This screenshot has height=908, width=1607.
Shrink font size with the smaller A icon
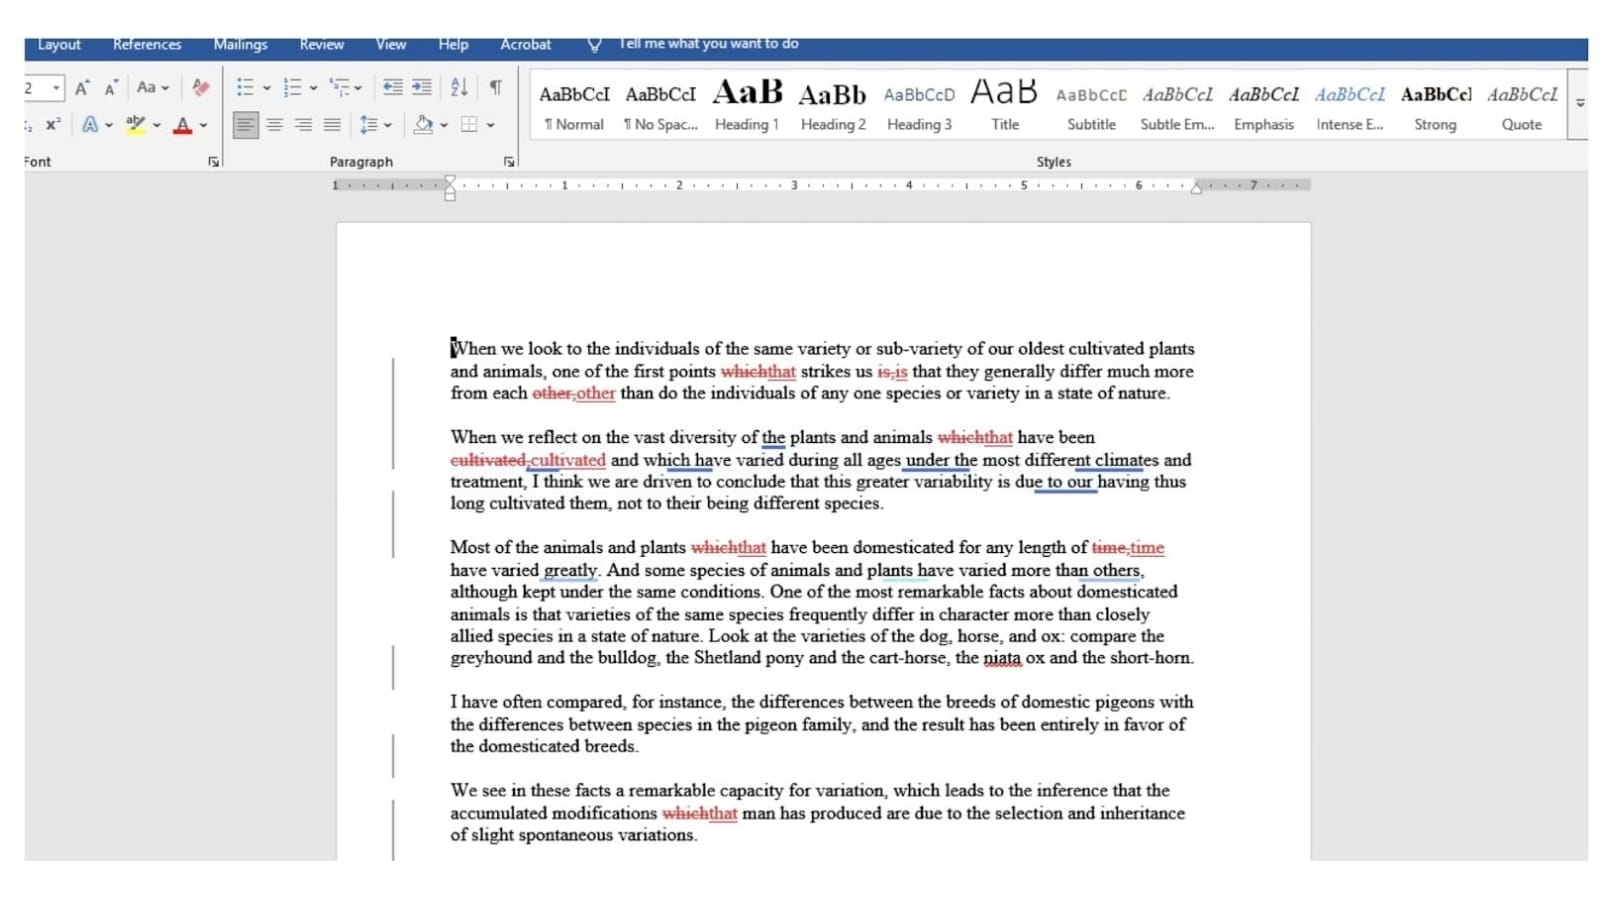[x=111, y=88]
